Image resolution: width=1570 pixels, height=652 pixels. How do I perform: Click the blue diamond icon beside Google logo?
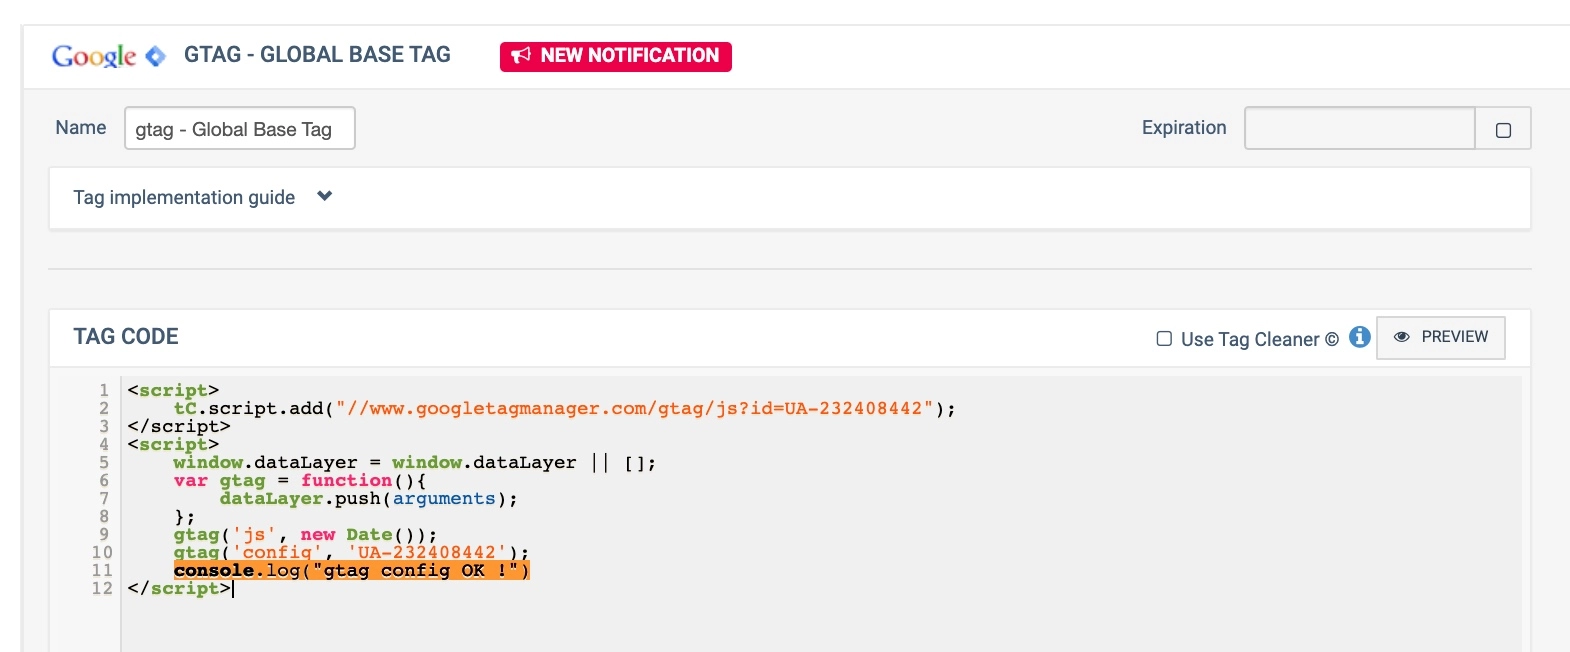tap(155, 56)
